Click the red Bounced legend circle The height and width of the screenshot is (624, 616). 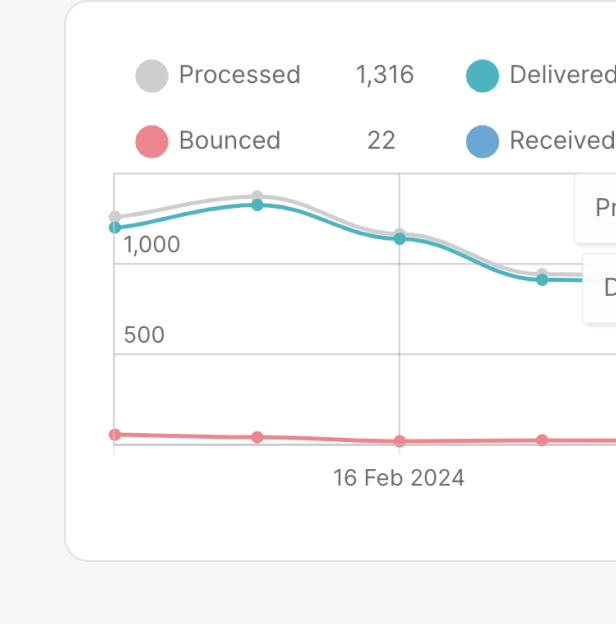pos(152,141)
